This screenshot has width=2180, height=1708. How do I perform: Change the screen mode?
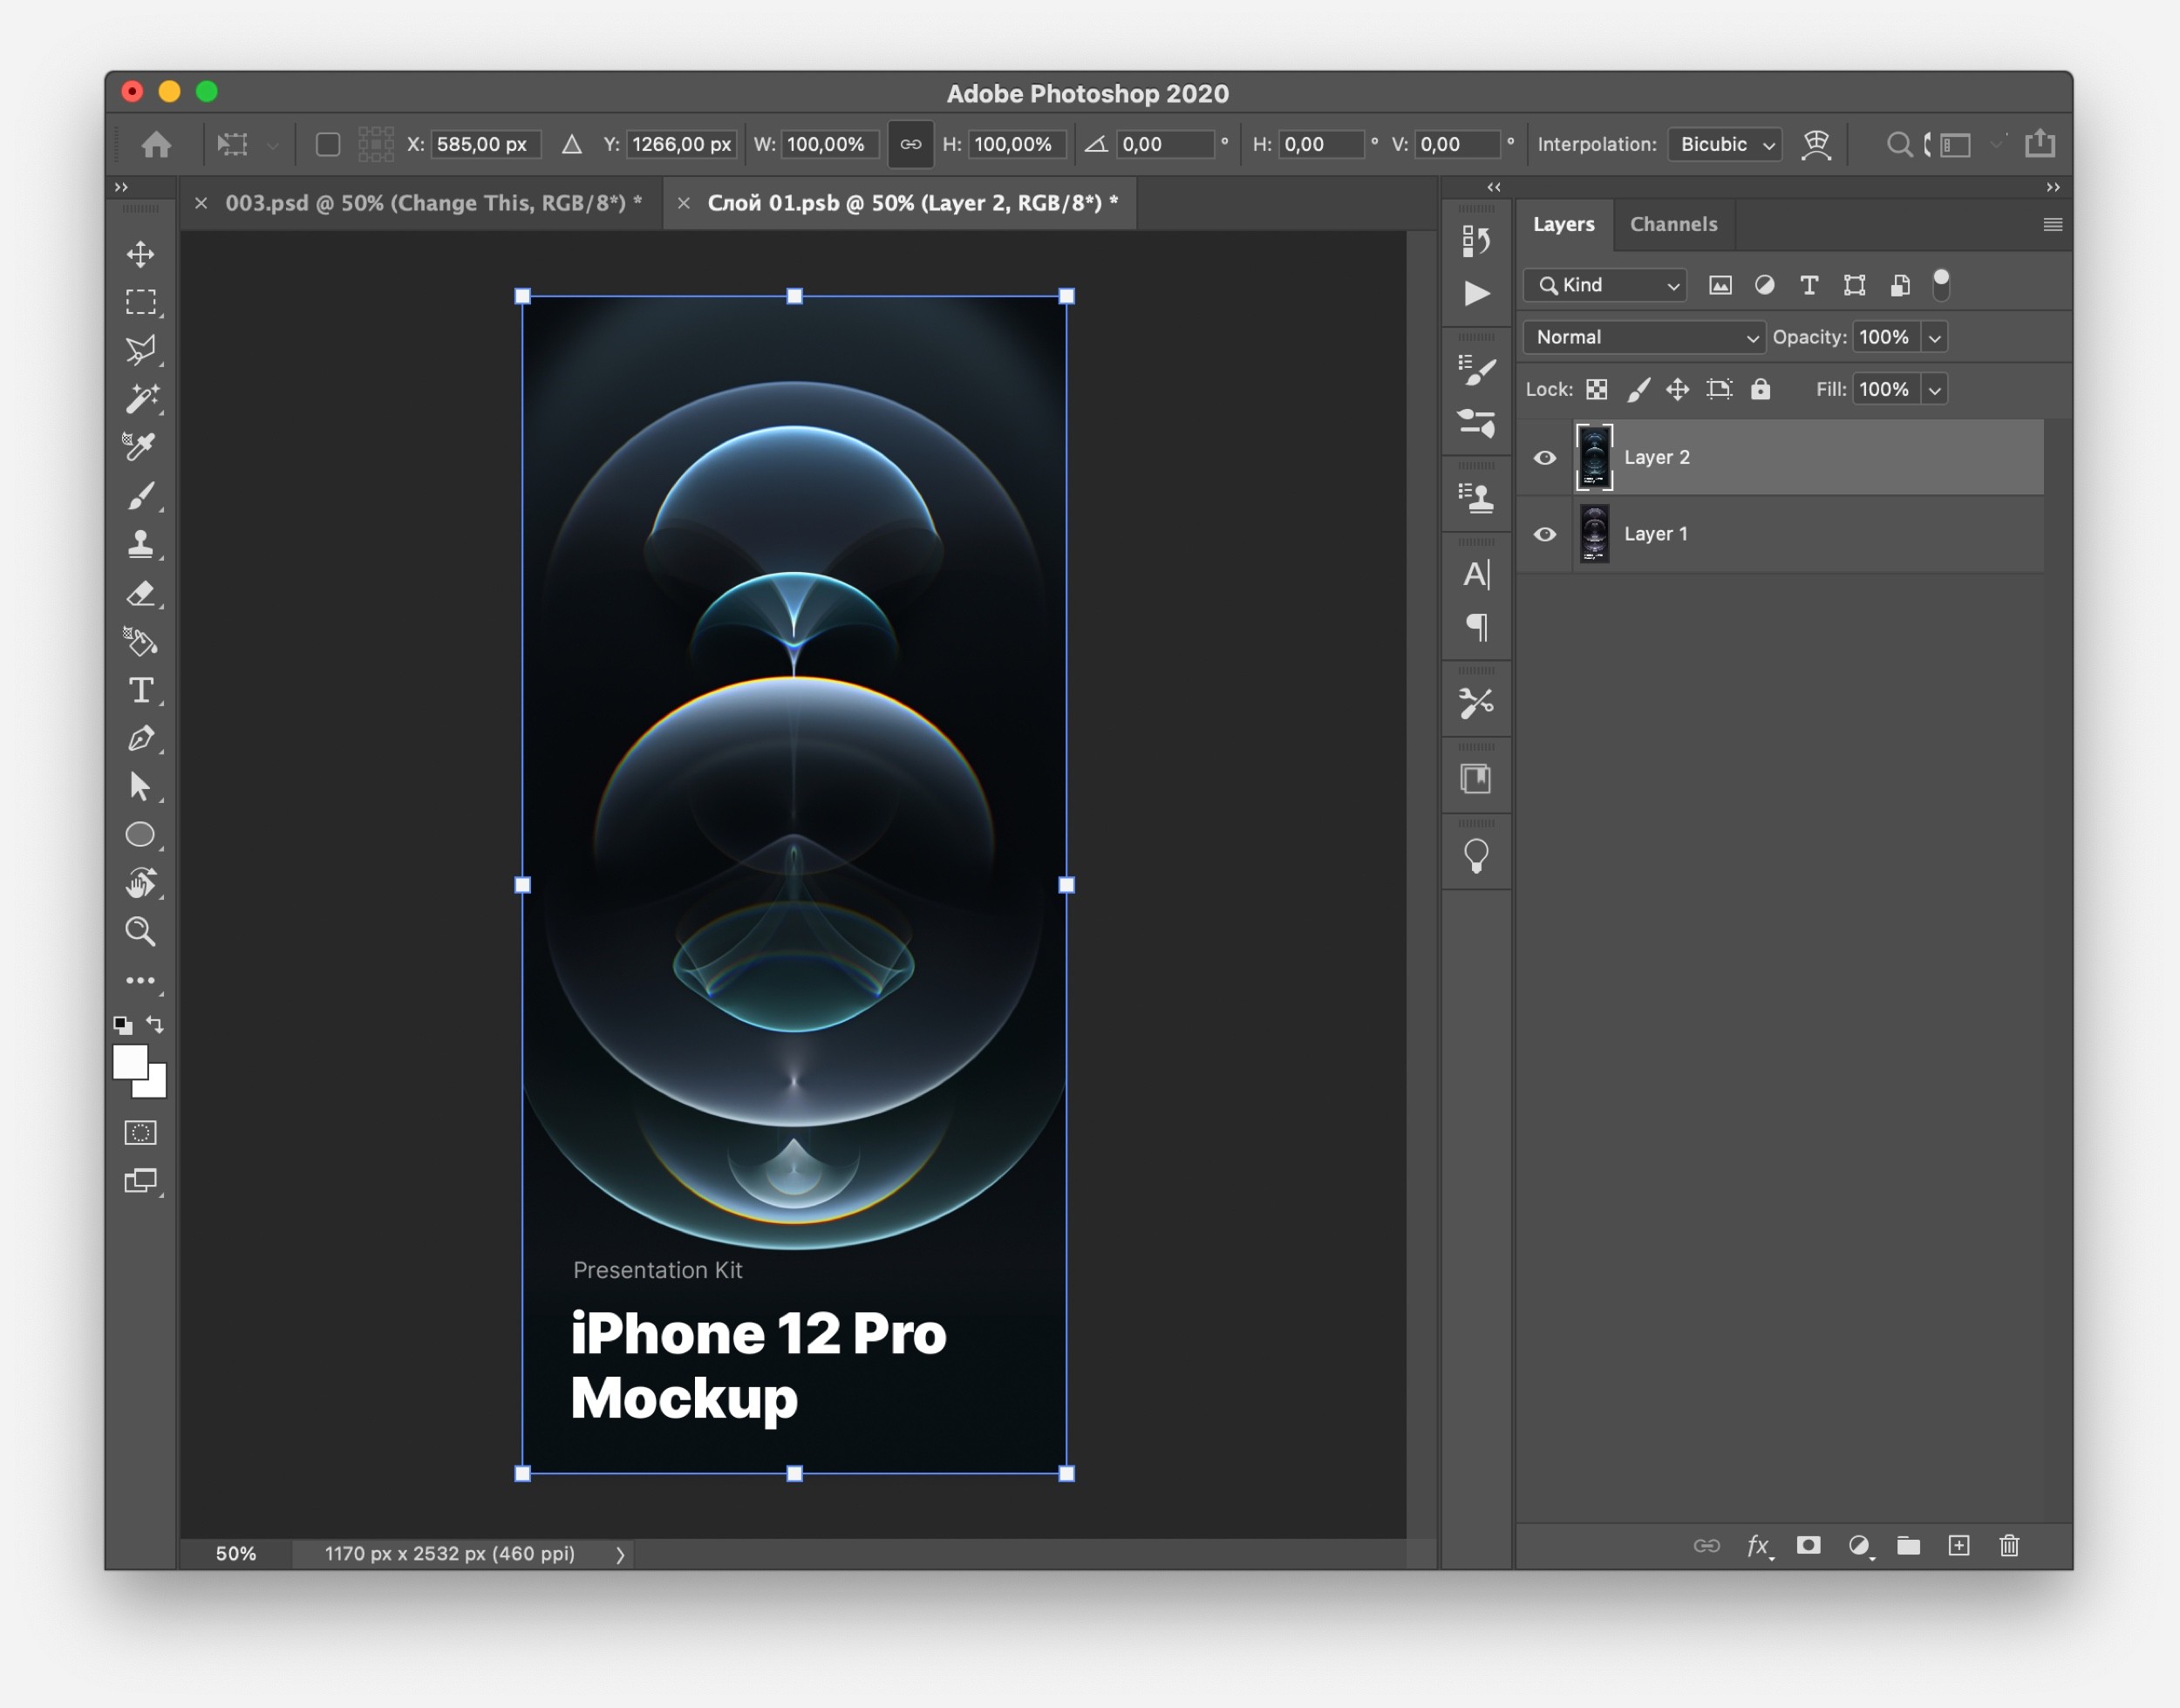(140, 1181)
